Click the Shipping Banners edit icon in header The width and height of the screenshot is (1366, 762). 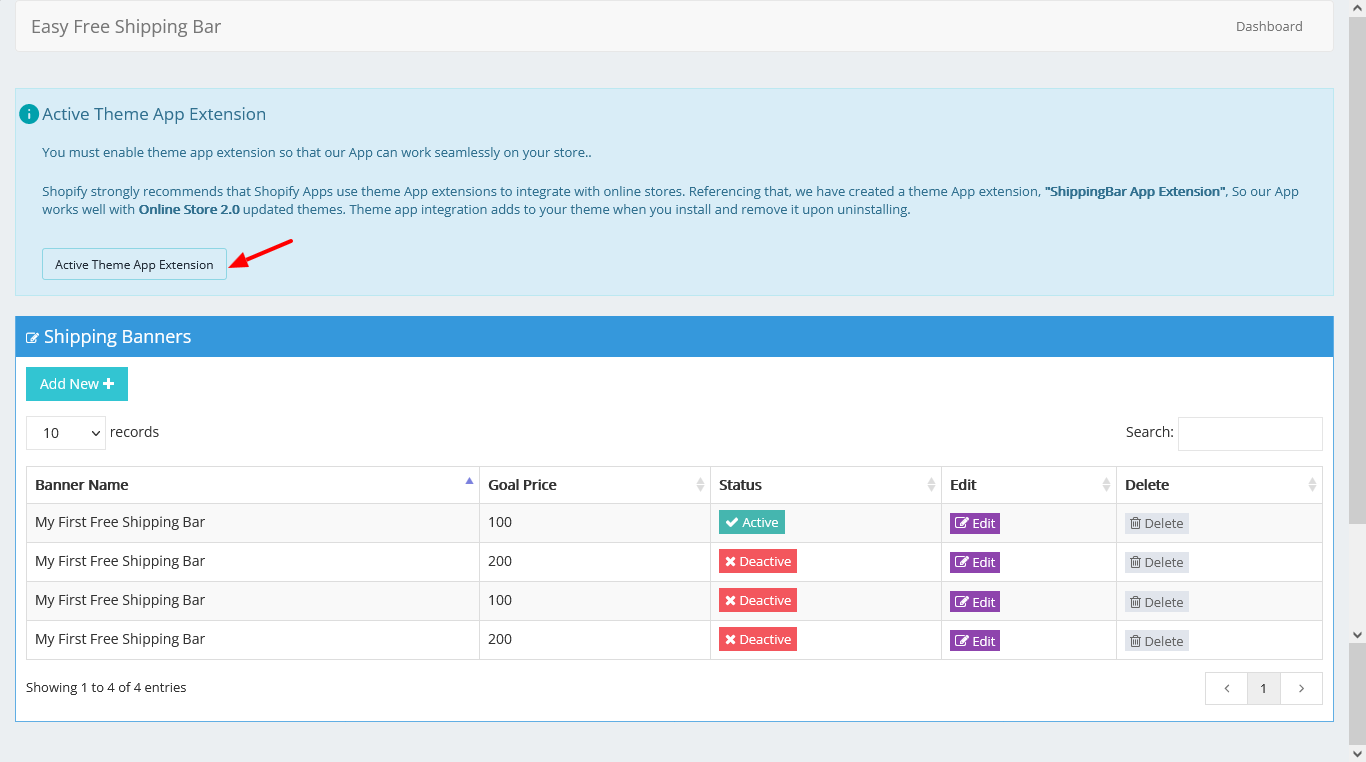pyautogui.click(x=32, y=338)
